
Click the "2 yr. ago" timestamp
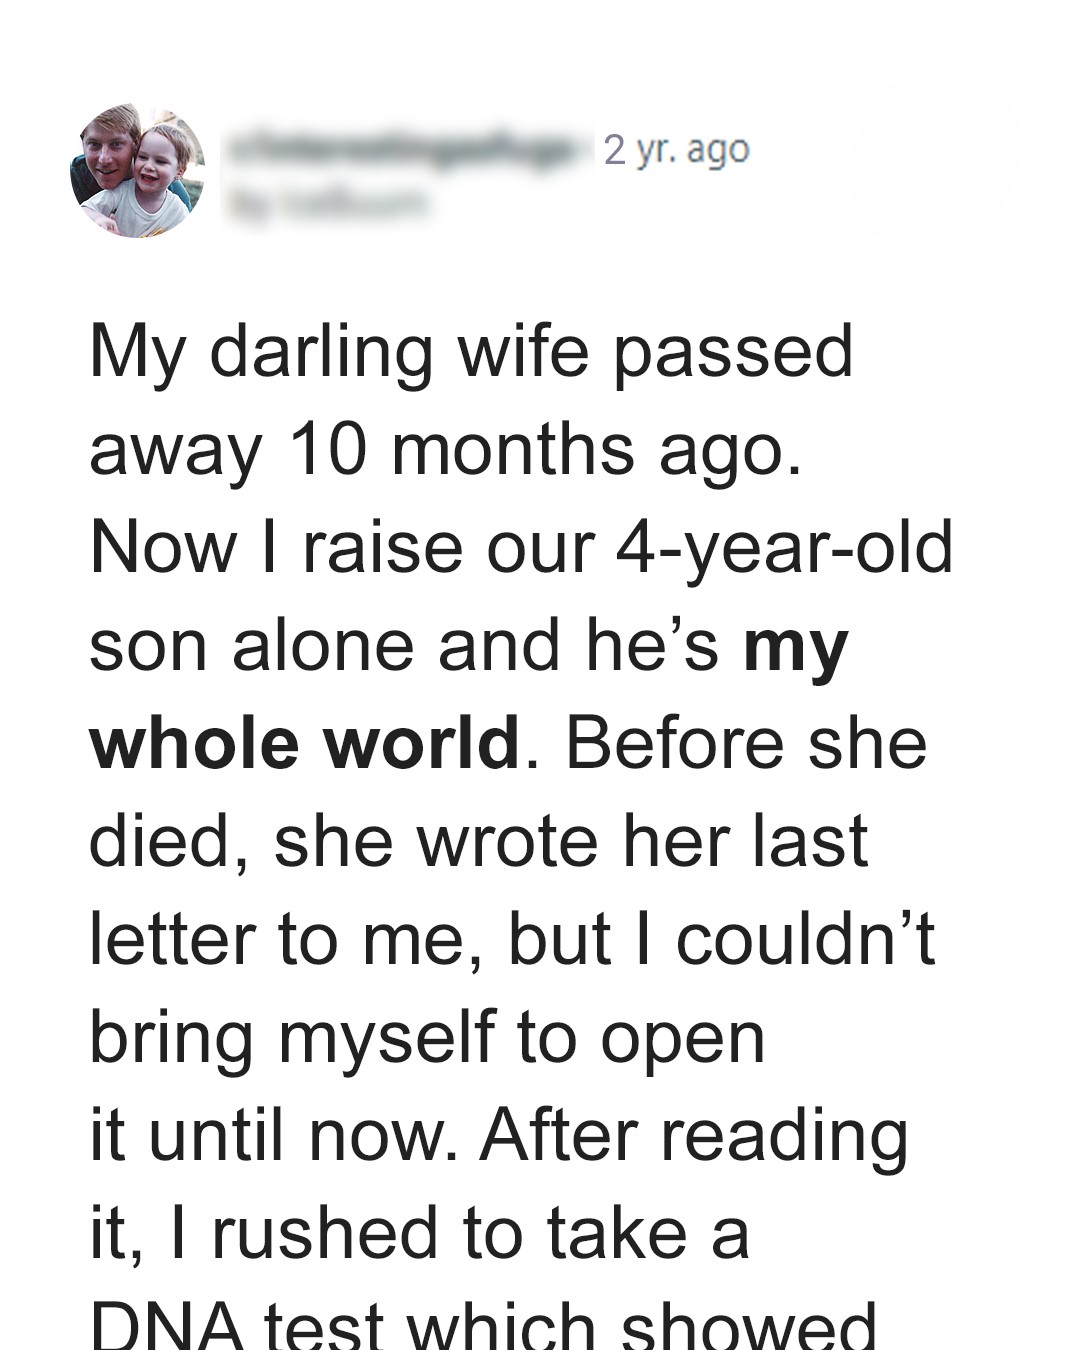pyautogui.click(x=676, y=150)
